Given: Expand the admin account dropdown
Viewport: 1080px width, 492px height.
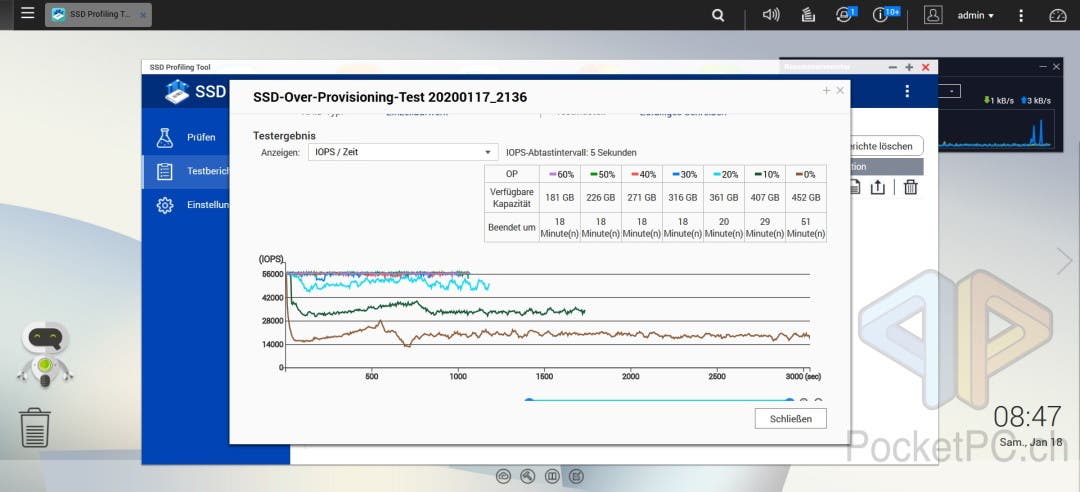Looking at the screenshot, I should coord(975,15).
